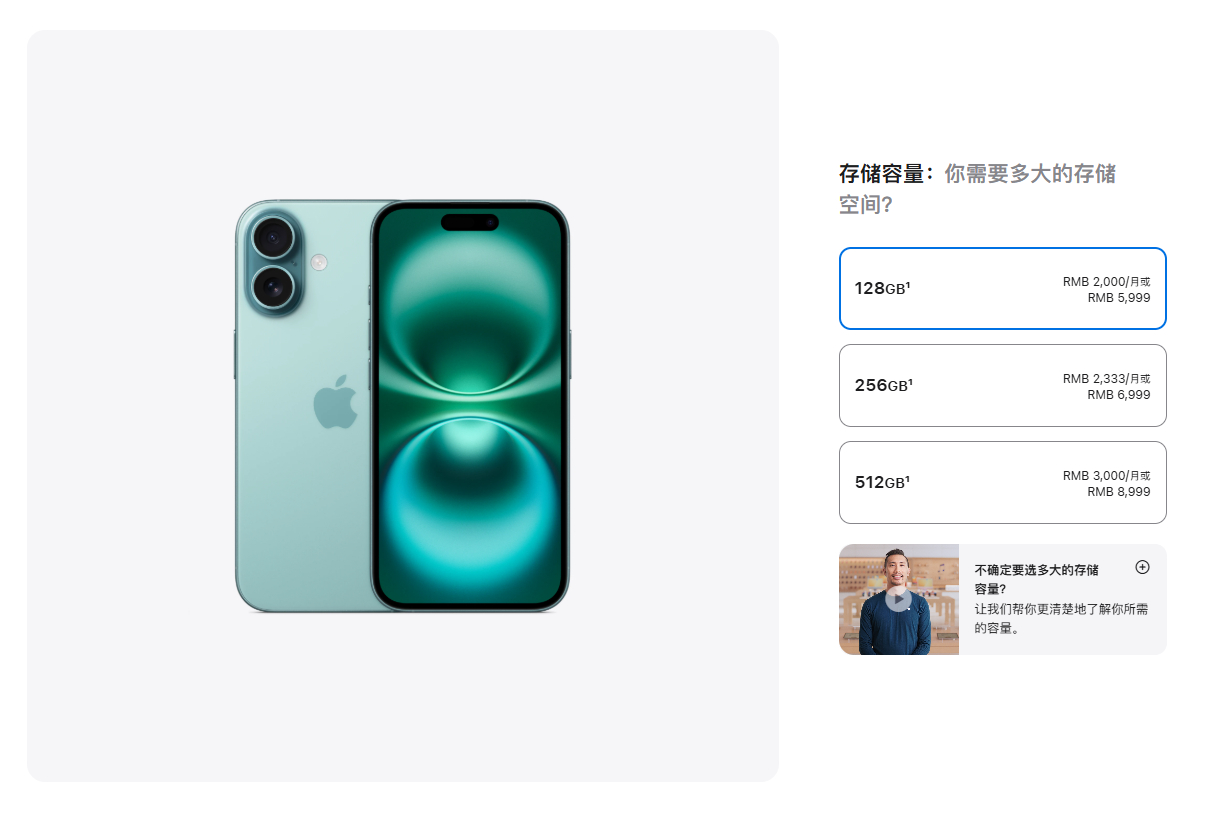
Task: Expand the storage help card plus icon
Action: tap(1142, 567)
